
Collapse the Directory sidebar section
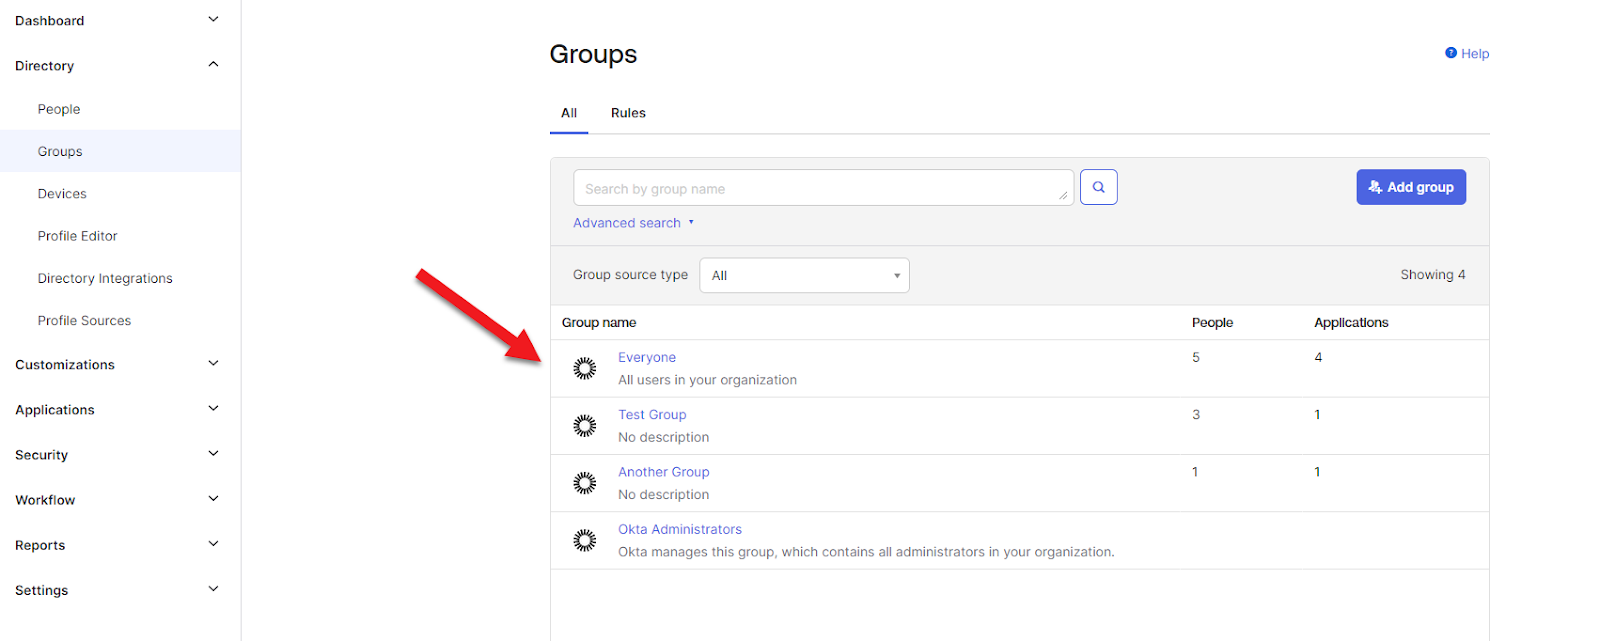point(212,65)
